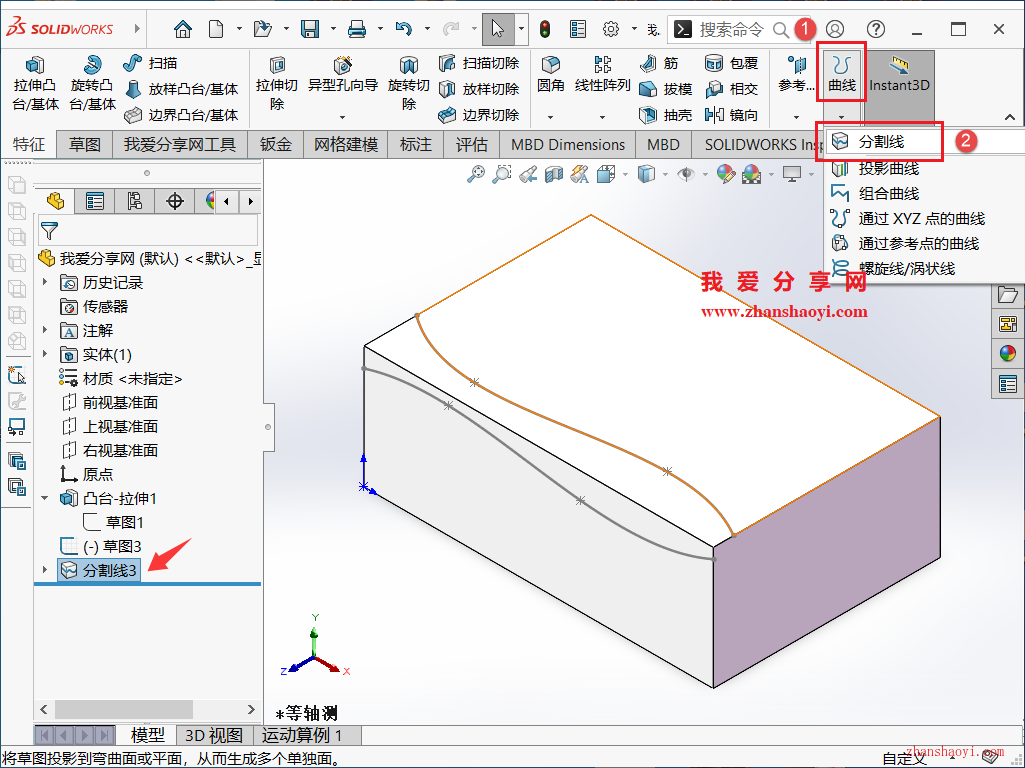Click in the 搜索命令 search field

pos(731,29)
